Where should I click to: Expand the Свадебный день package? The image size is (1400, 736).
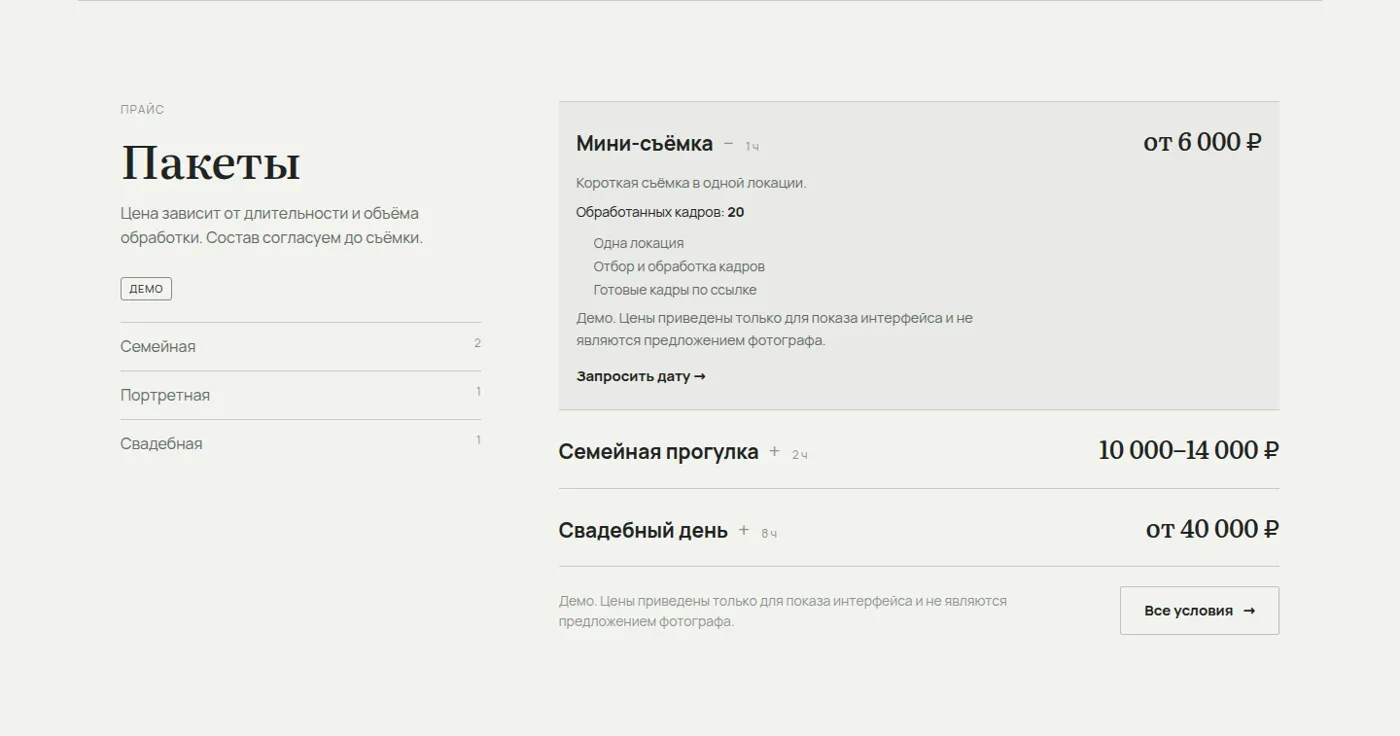point(918,528)
